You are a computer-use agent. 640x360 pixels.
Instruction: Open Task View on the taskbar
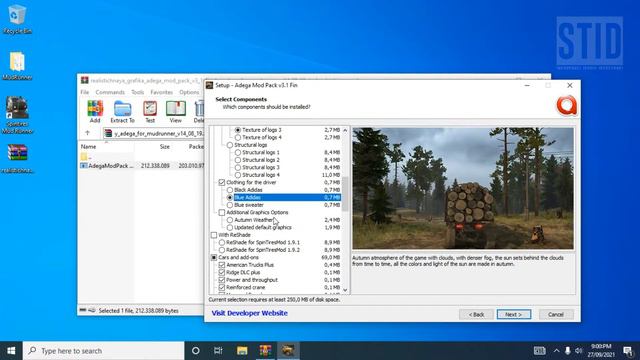tap(218, 351)
